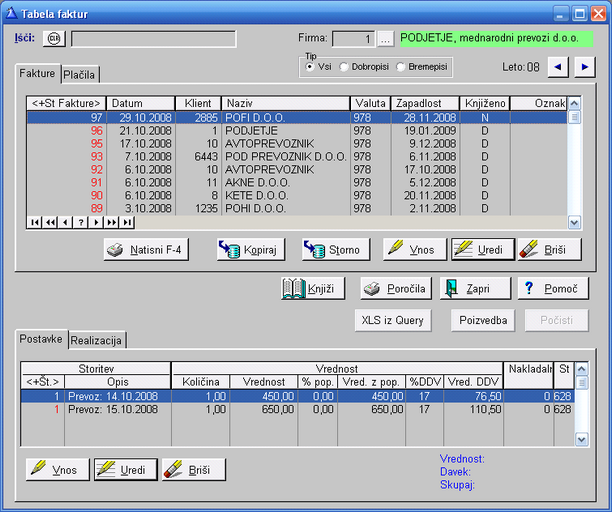This screenshot has width=612, height=512.
Task: Delete invoice with upper Briši button
Action: 550,250
